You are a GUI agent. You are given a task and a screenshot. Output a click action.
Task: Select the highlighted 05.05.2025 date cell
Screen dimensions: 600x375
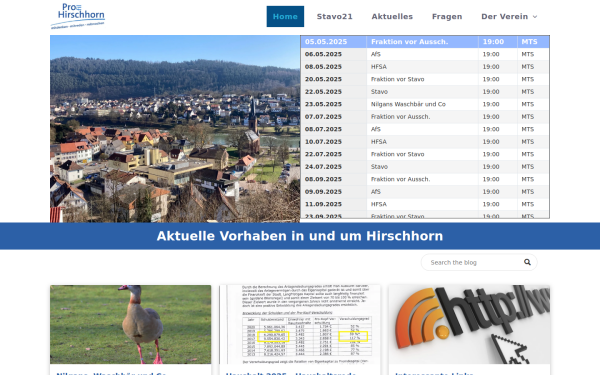pos(334,42)
